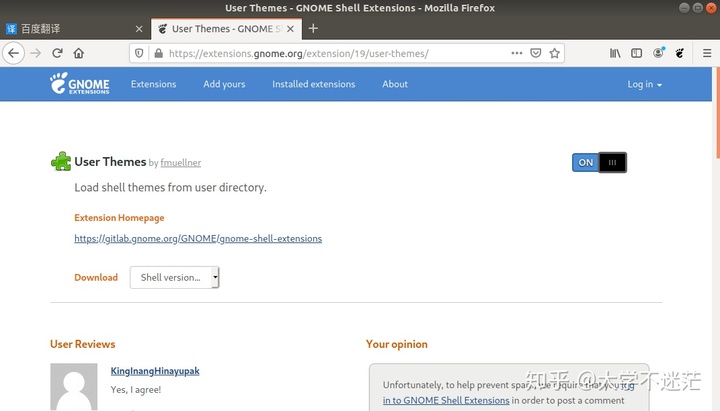Click the 'Yes, I agree!' review text
Image resolution: width=720 pixels, height=411 pixels.
pyautogui.click(x=136, y=390)
